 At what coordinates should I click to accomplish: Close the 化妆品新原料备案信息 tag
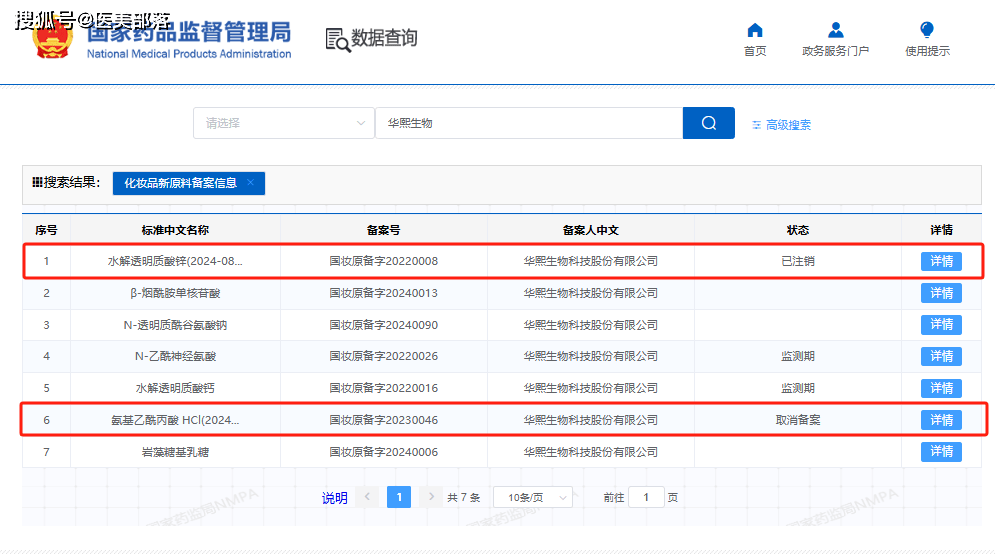[x=250, y=183]
